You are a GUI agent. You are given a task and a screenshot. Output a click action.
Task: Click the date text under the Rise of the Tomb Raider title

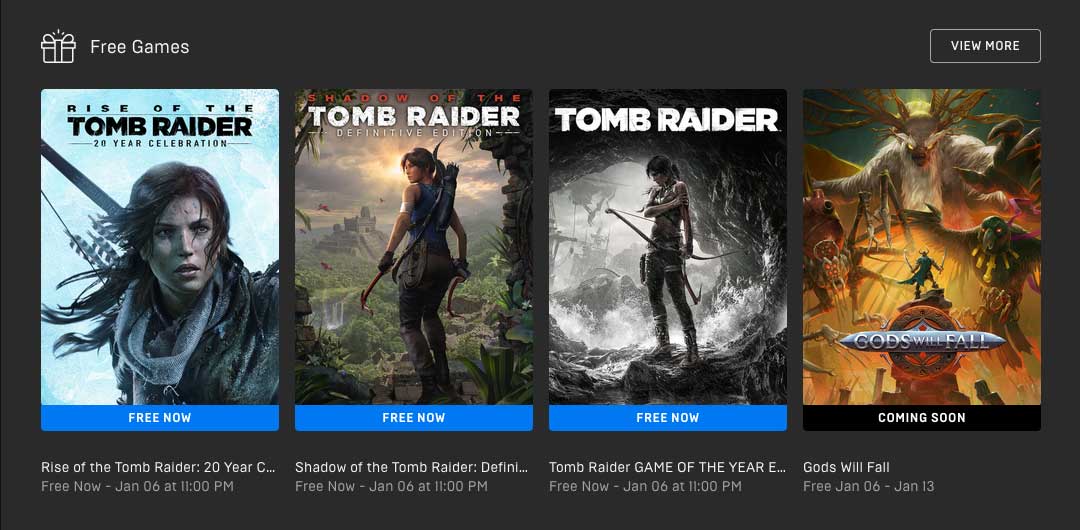click(137, 487)
